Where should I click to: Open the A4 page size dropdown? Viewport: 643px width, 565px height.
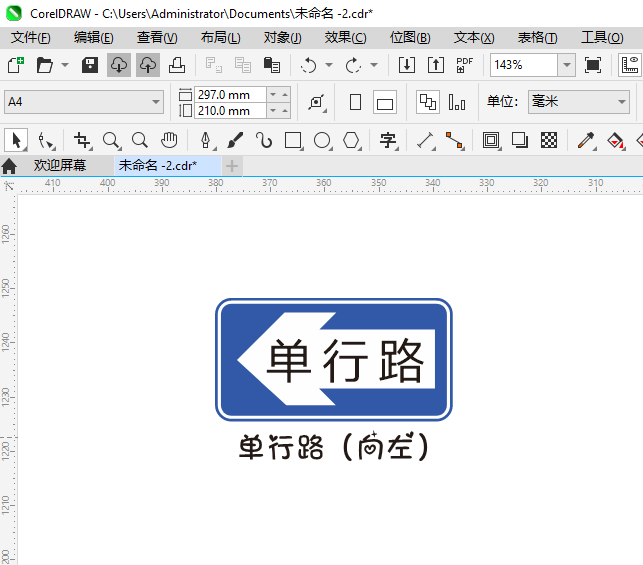click(x=84, y=102)
